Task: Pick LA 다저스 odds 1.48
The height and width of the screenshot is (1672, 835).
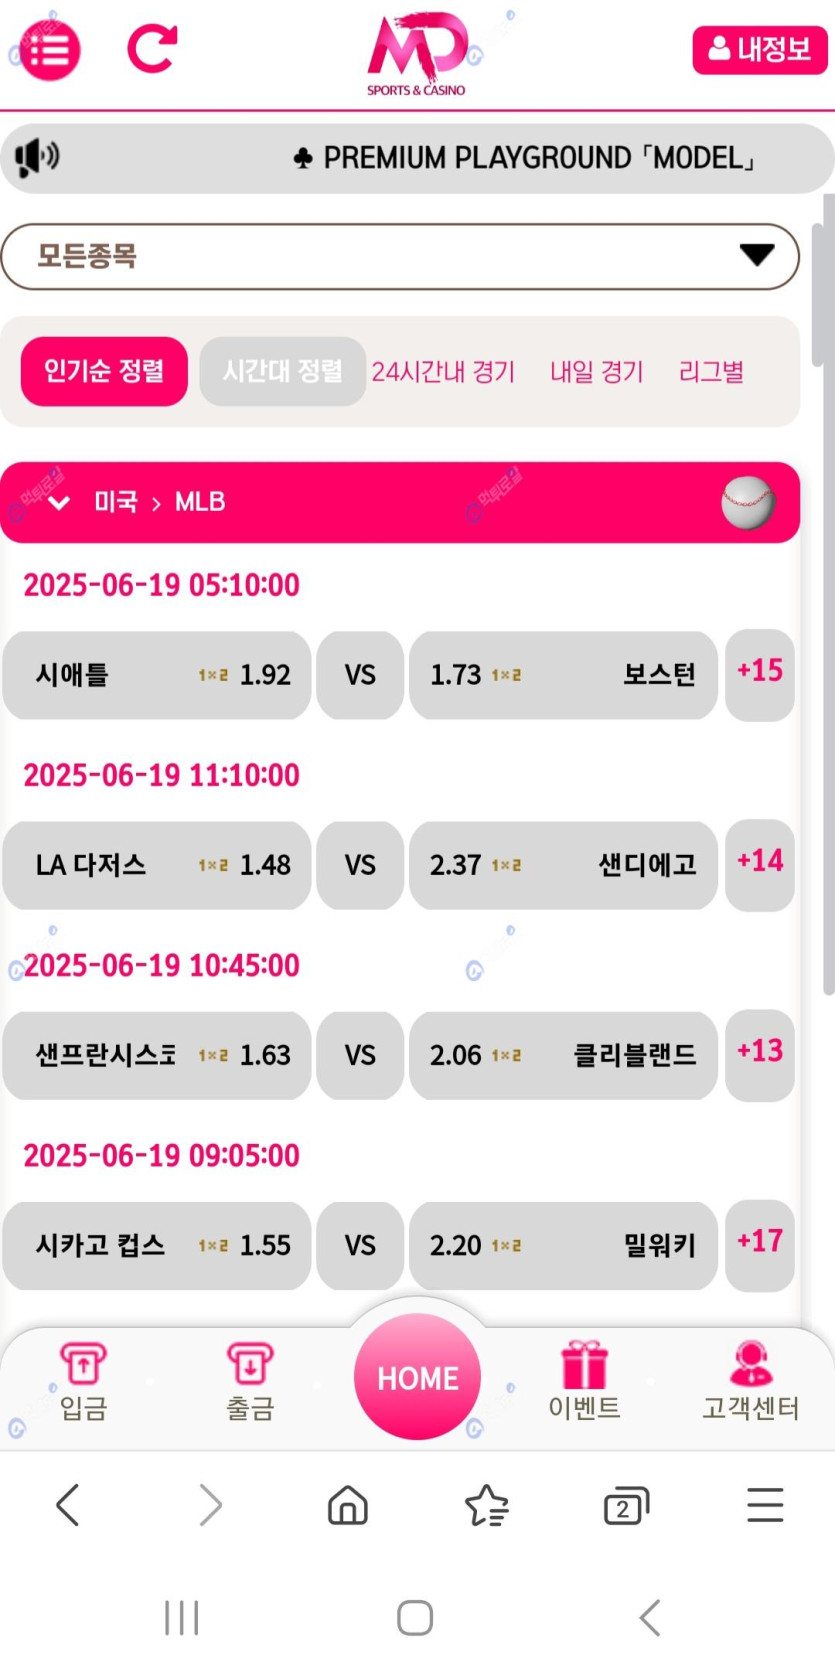Action: pyautogui.click(x=157, y=865)
